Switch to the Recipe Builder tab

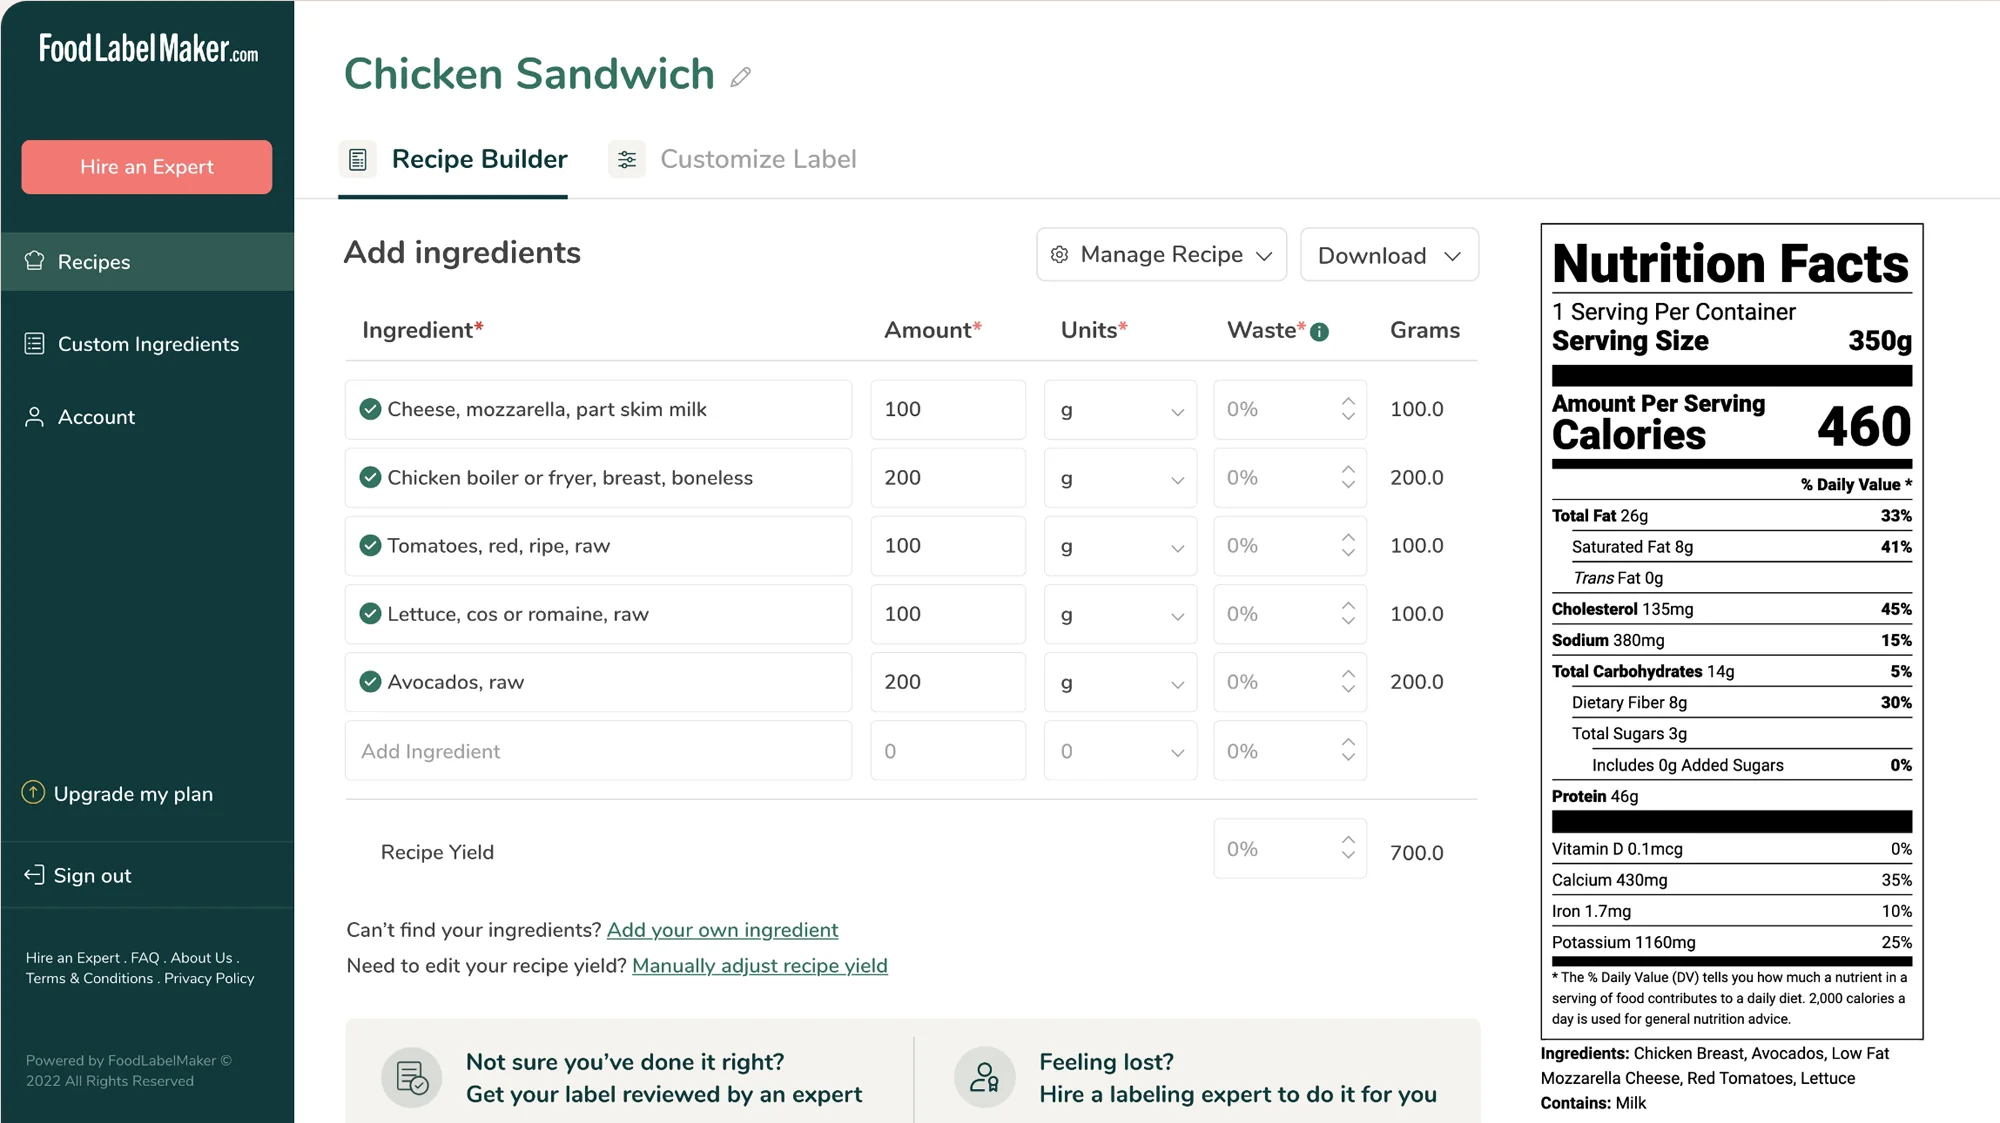478,158
